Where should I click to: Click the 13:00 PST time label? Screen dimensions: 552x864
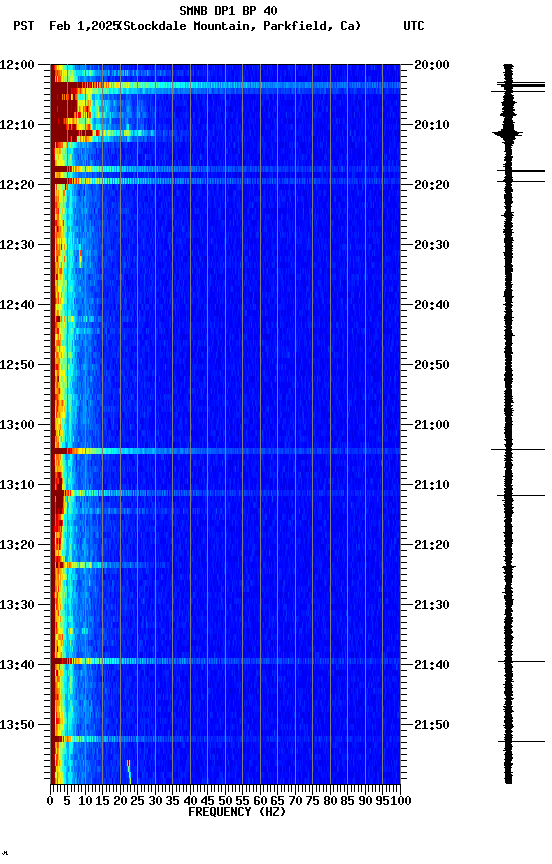[x=17, y=425]
